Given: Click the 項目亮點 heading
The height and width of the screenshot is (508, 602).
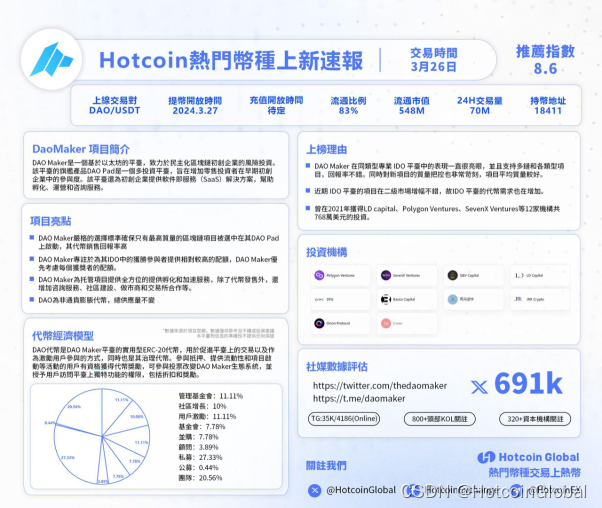Looking at the screenshot, I should tap(51, 221).
